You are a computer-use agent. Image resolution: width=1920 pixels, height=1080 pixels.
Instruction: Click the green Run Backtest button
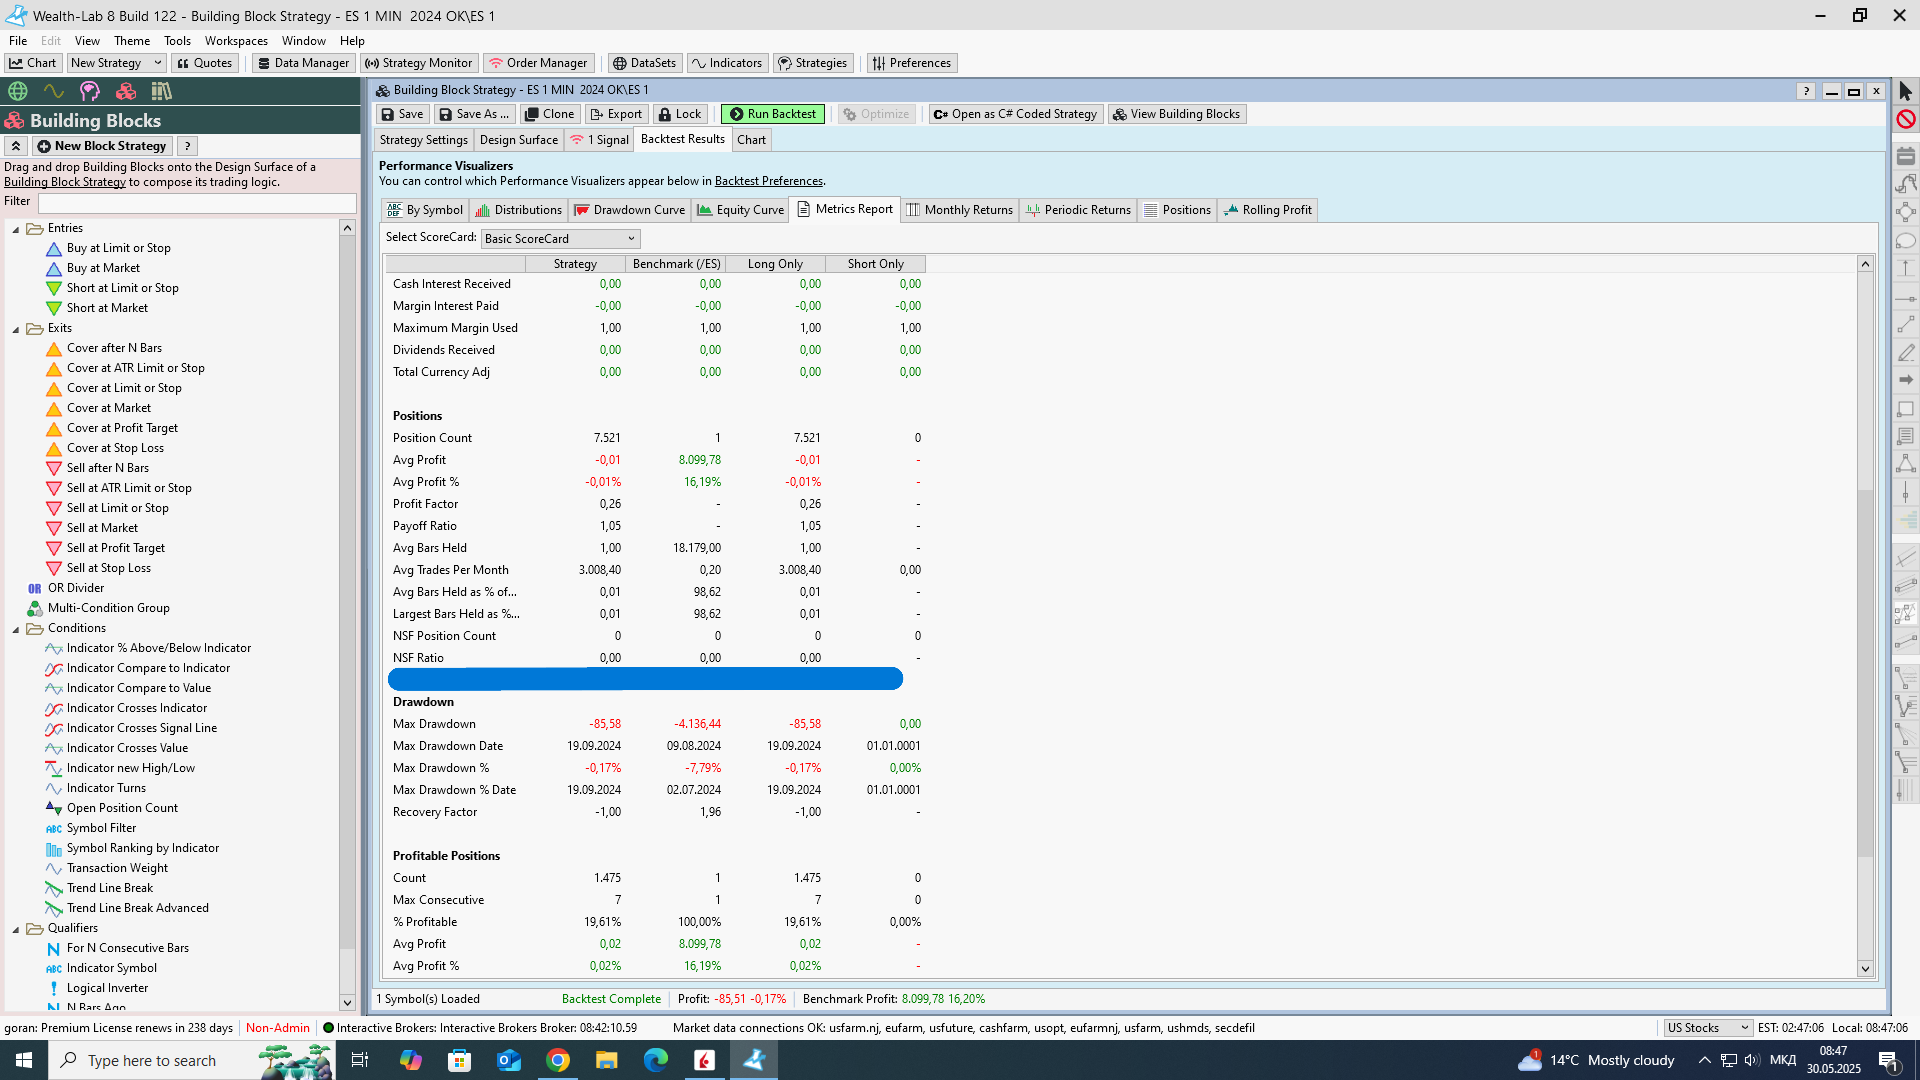pyautogui.click(x=772, y=114)
